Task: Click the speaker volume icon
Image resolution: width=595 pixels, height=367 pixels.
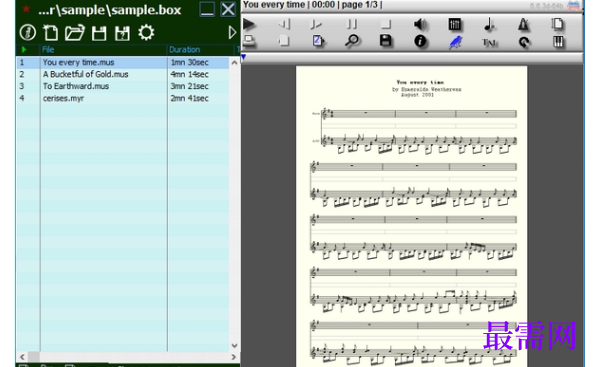Action: (x=420, y=25)
